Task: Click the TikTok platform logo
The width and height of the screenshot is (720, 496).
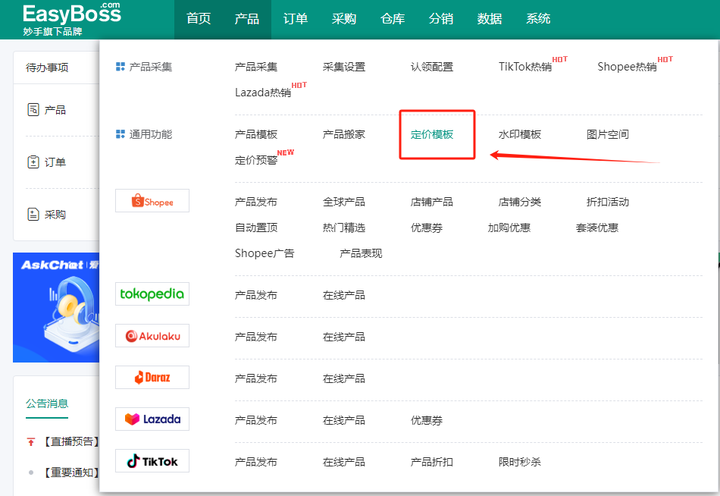Action: click(152, 461)
